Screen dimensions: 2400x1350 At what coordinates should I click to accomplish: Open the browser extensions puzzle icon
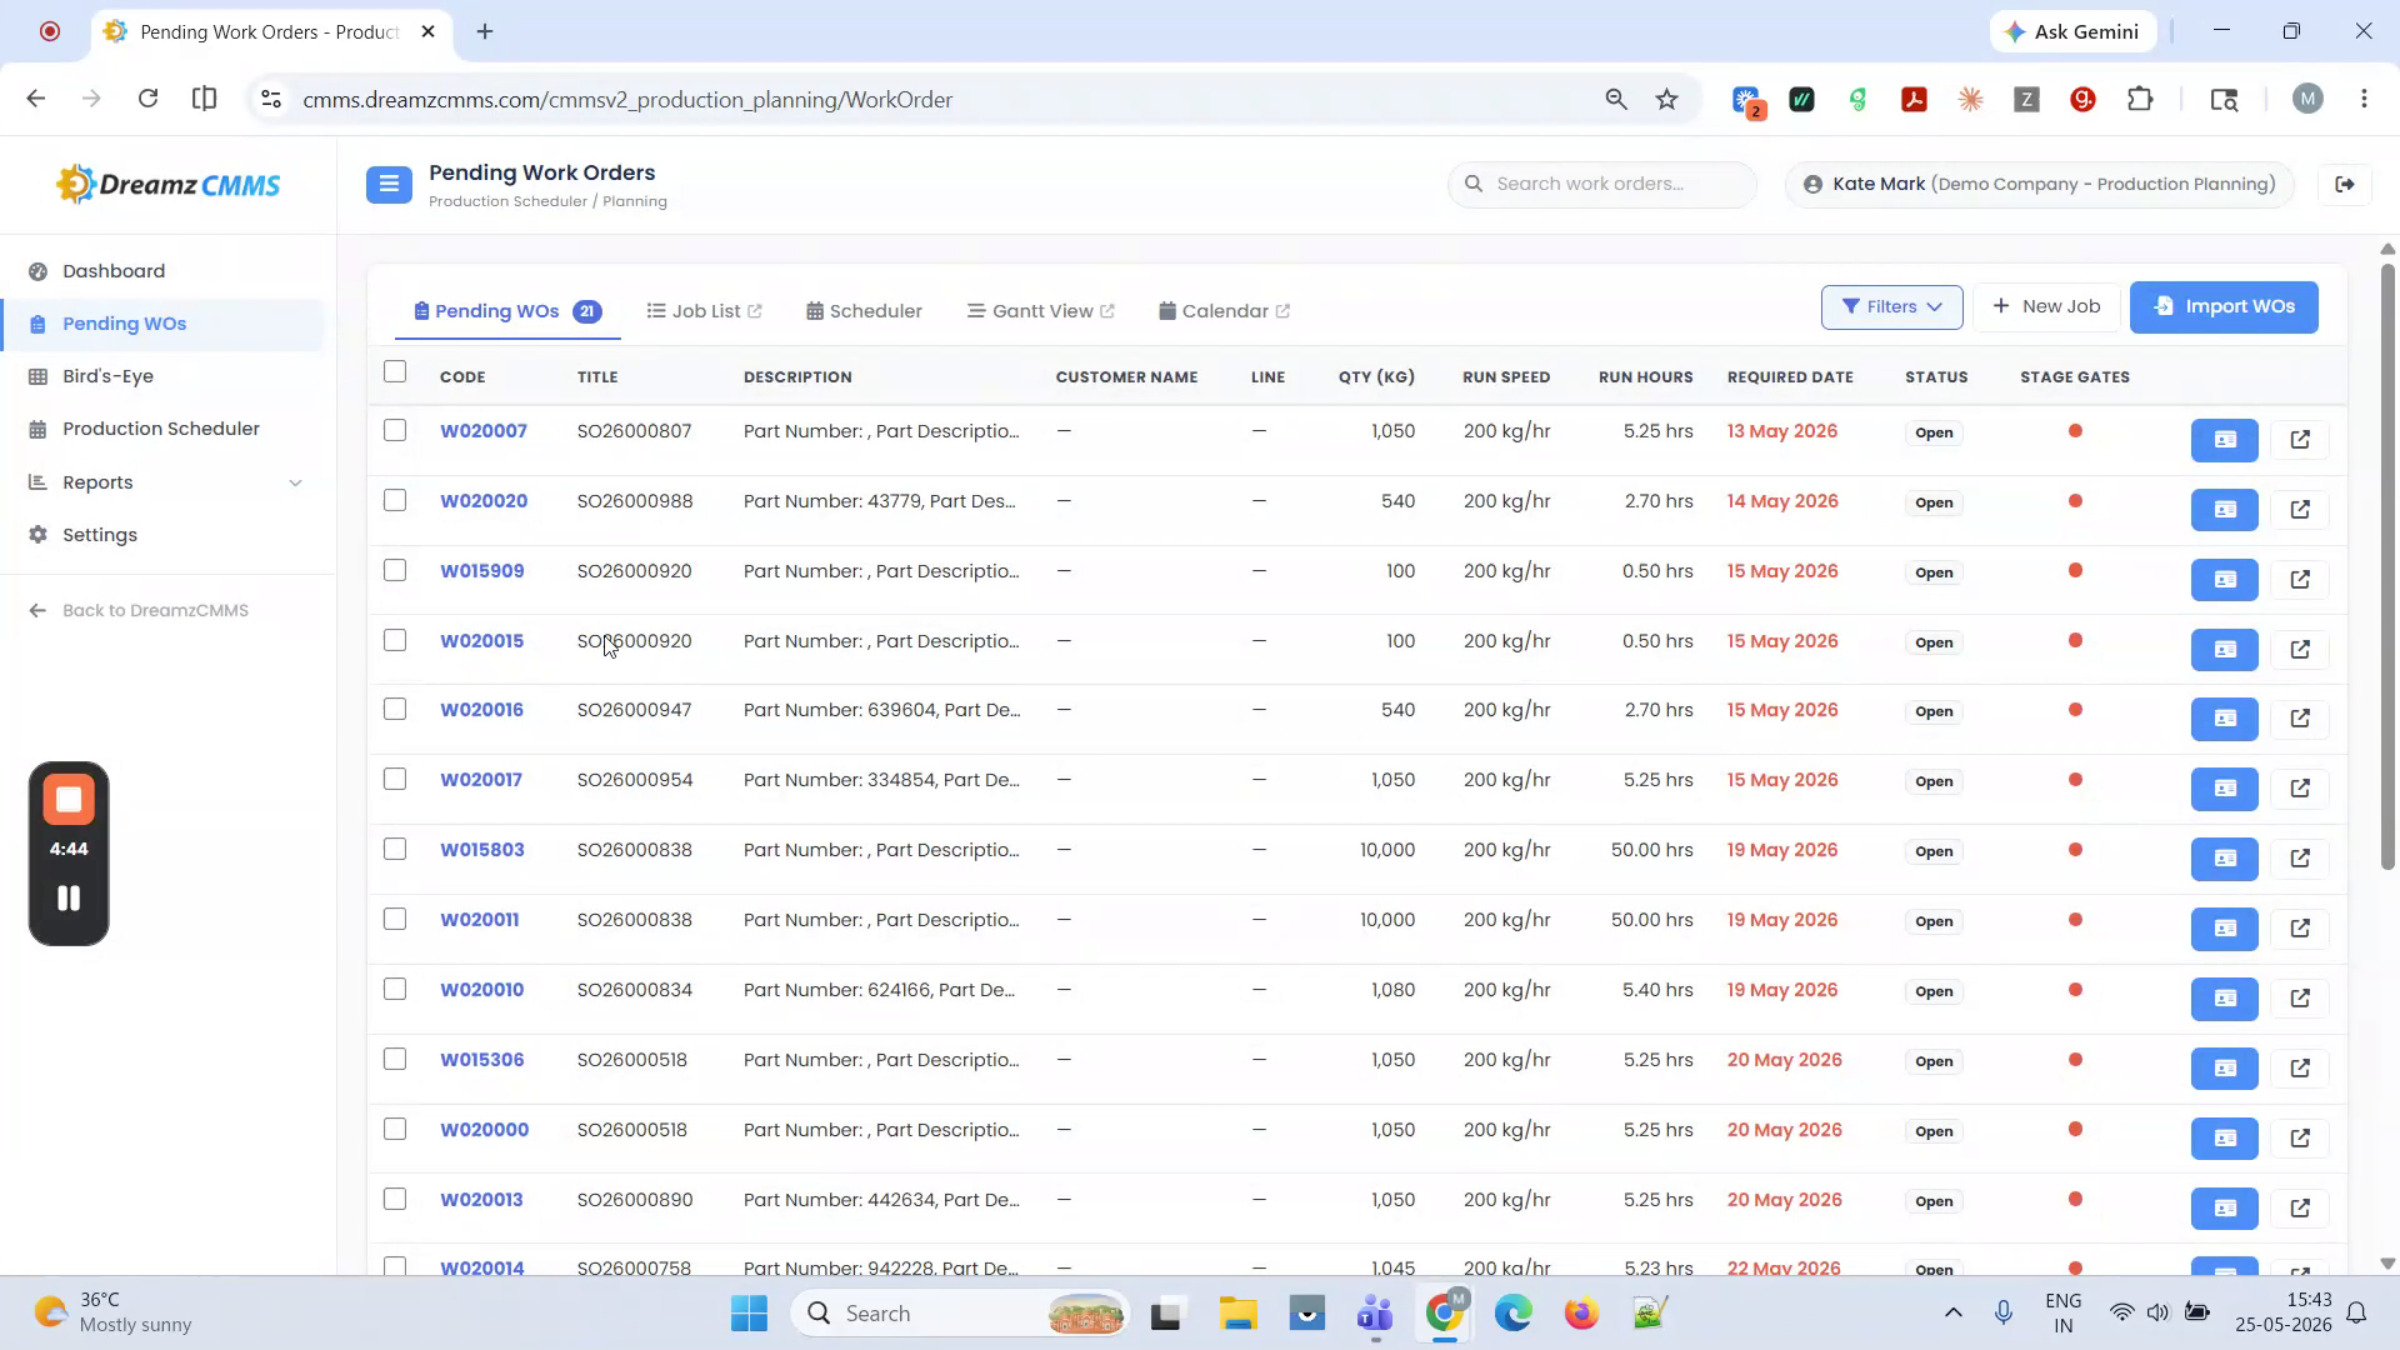click(x=2140, y=99)
